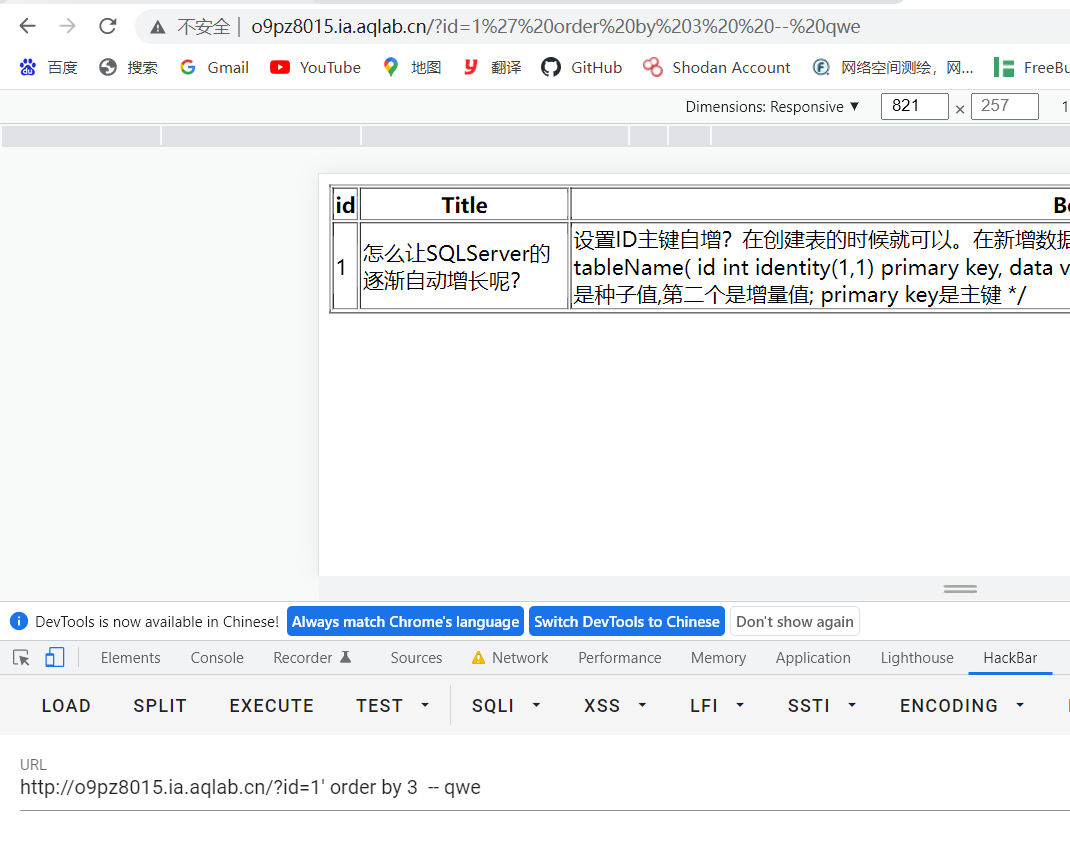Click the back navigation arrow

coord(26,27)
